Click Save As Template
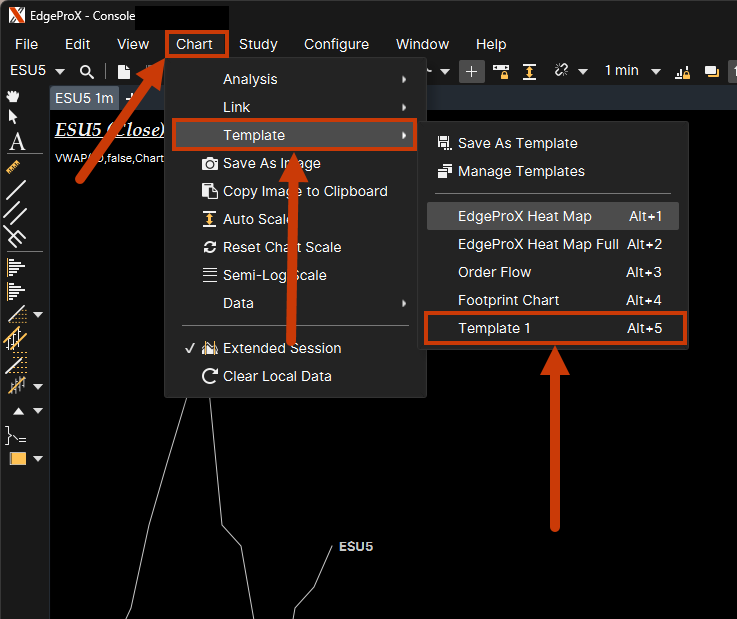Screen dimensions: 737x619 (517, 143)
